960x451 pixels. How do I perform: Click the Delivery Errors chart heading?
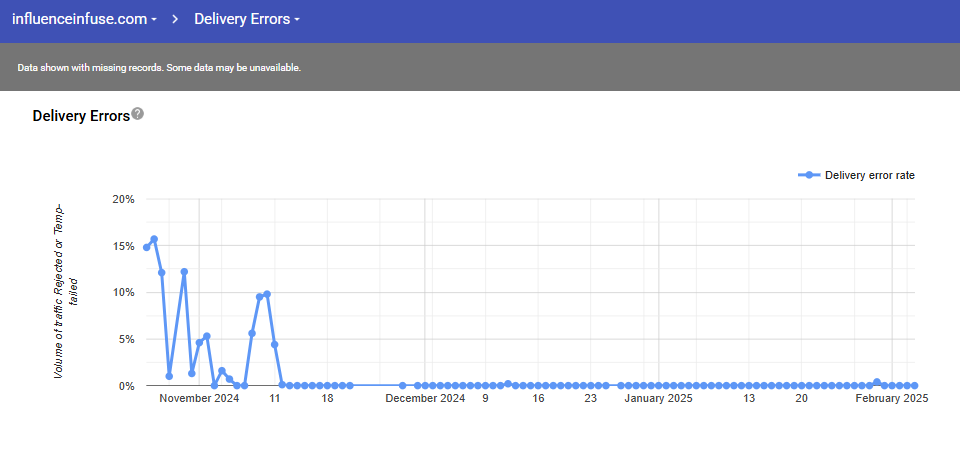click(81, 116)
